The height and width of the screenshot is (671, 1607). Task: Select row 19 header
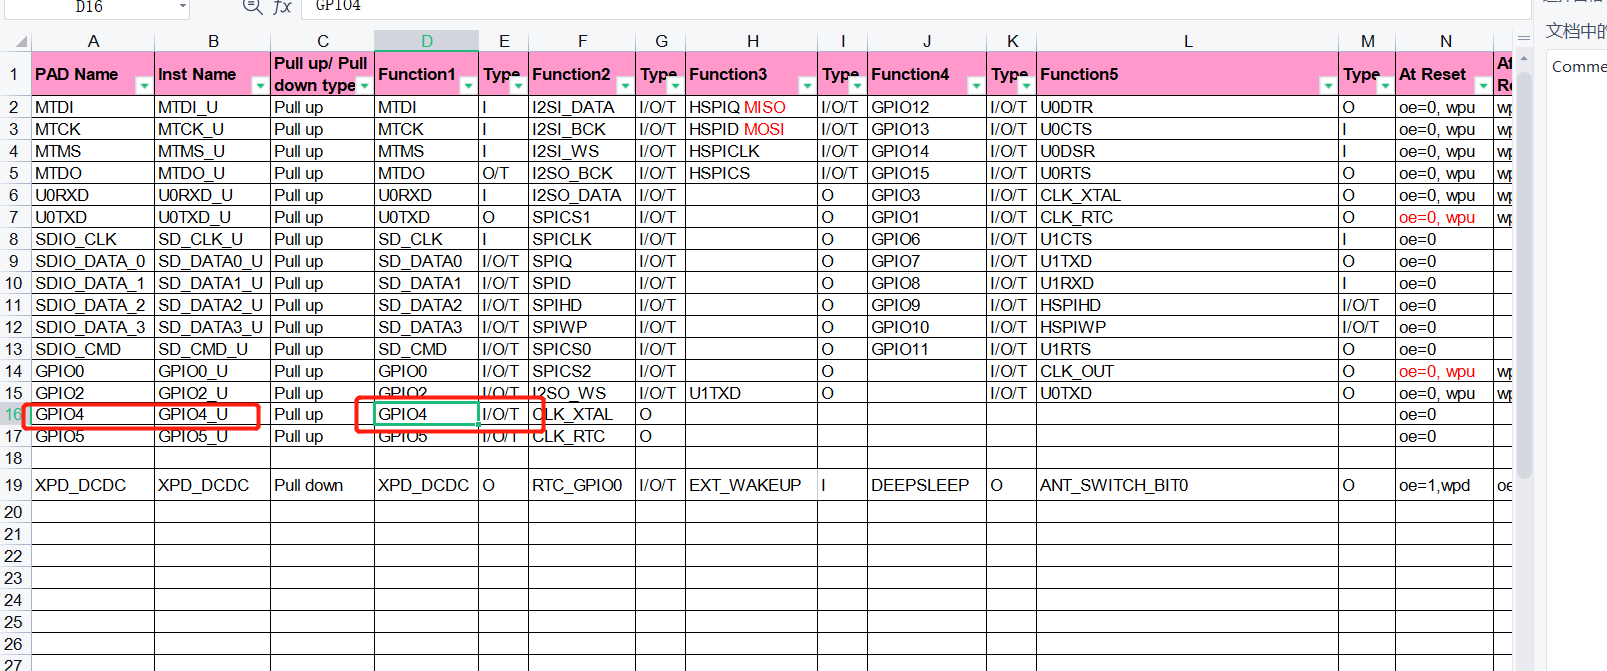point(14,485)
